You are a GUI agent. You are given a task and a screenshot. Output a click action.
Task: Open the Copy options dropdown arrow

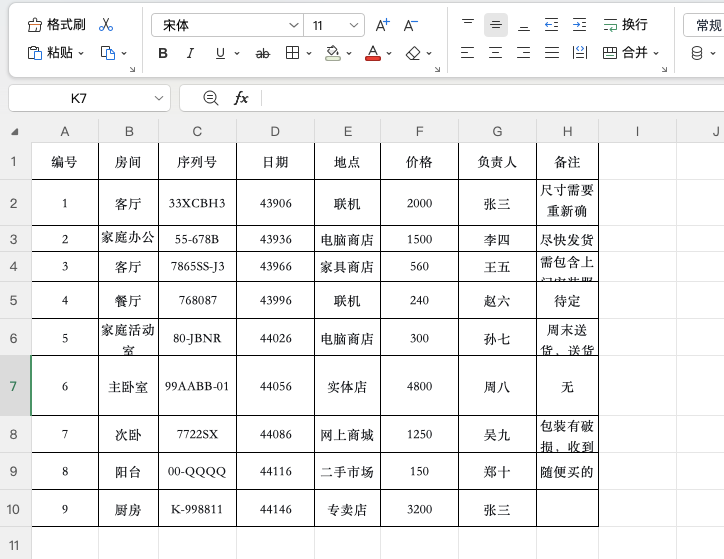pyautogui.click(x=124, y=54)
